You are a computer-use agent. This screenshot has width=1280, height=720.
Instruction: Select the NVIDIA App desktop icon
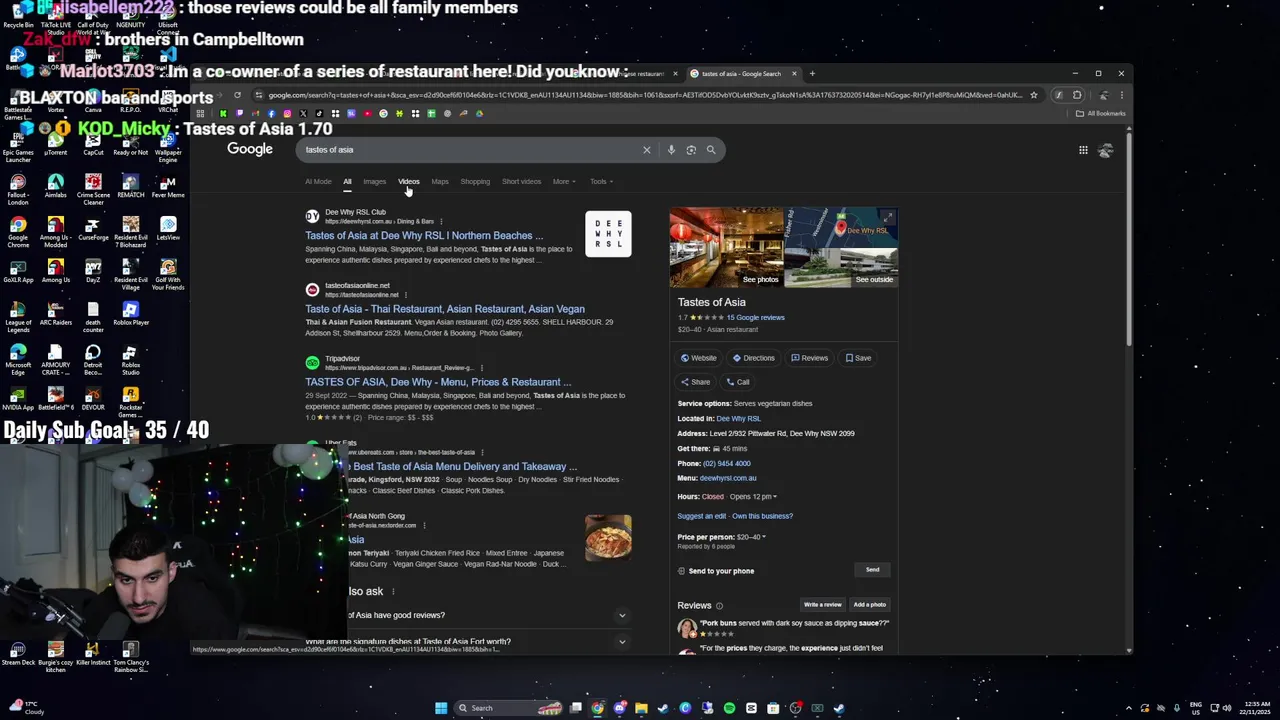18,399
